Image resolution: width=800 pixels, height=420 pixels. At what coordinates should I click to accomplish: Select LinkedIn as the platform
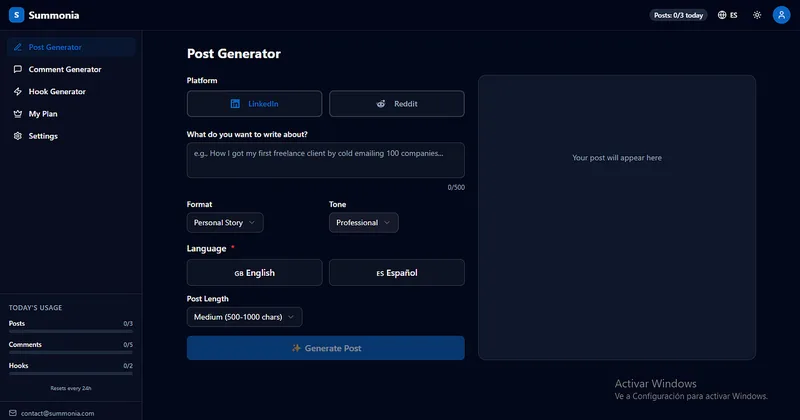coord(255,104)
